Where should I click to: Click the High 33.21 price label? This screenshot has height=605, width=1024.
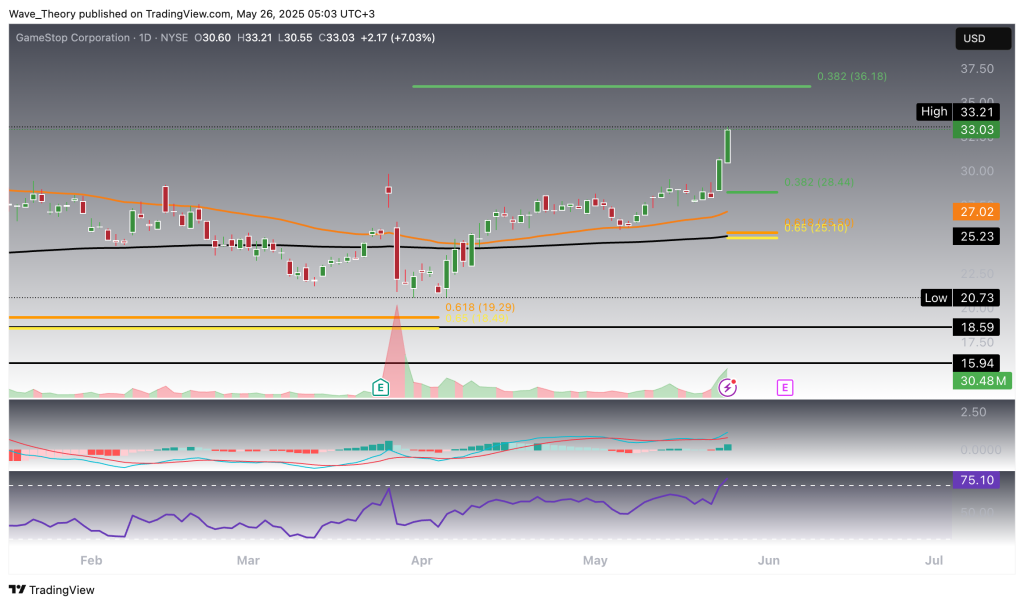coord(962,112)
